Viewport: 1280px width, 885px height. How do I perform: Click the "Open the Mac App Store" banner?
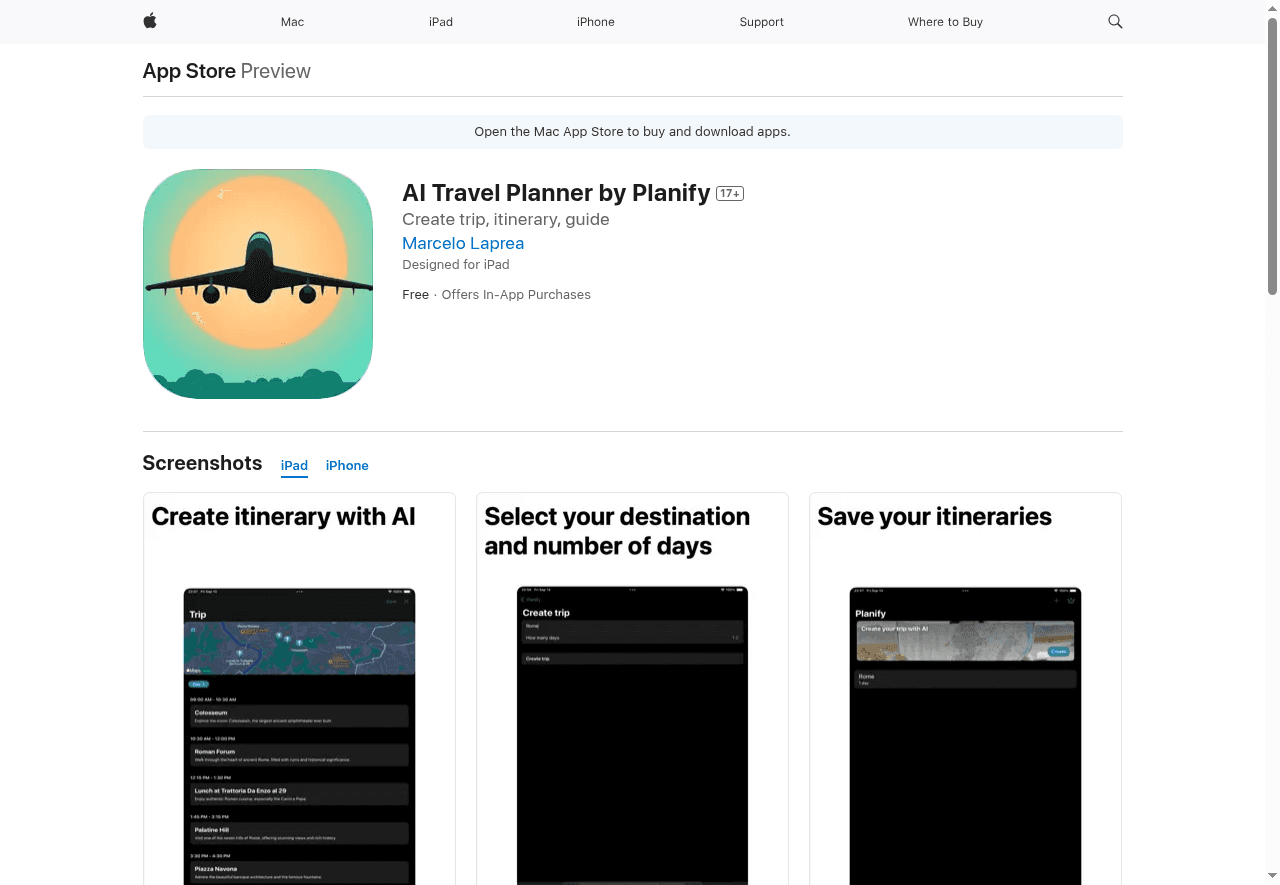[632, 131]
